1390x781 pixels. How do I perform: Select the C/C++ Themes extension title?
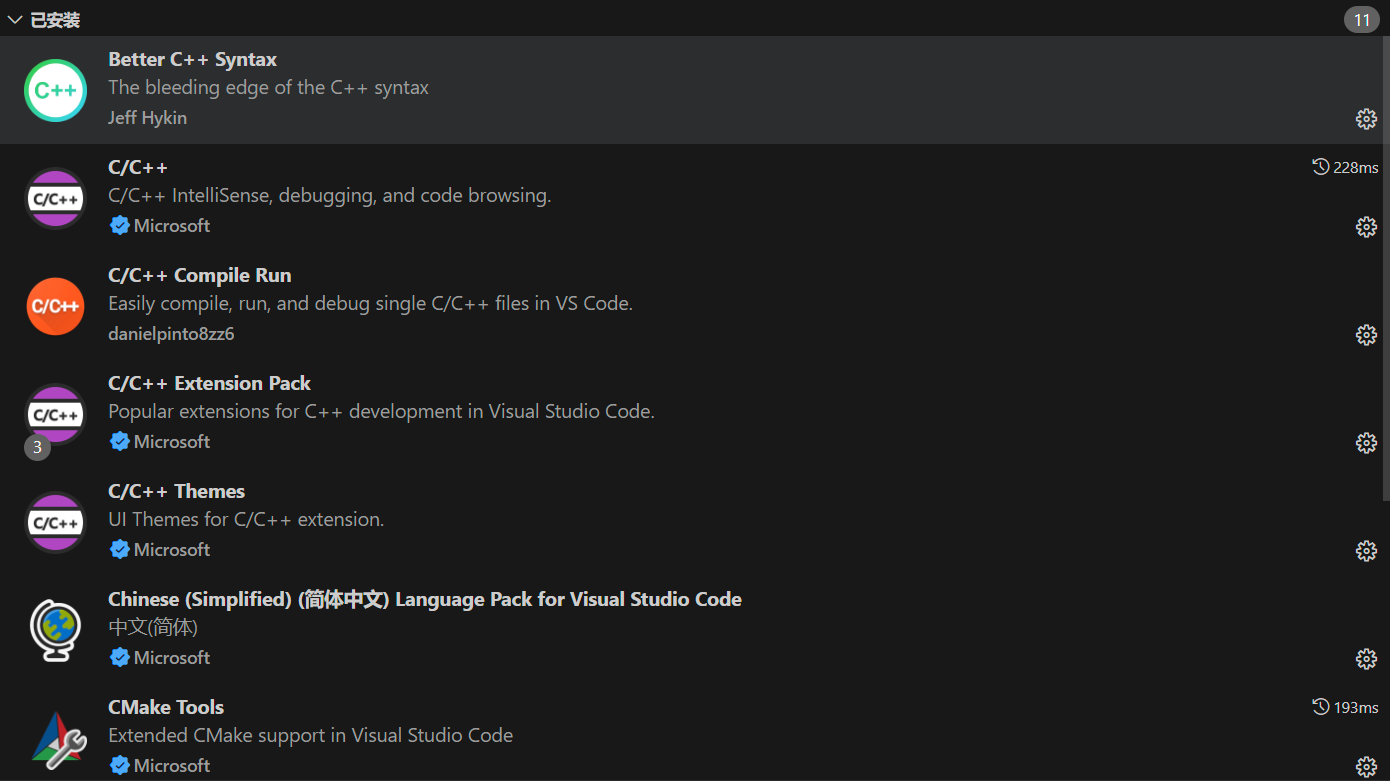tap(176, 491)
